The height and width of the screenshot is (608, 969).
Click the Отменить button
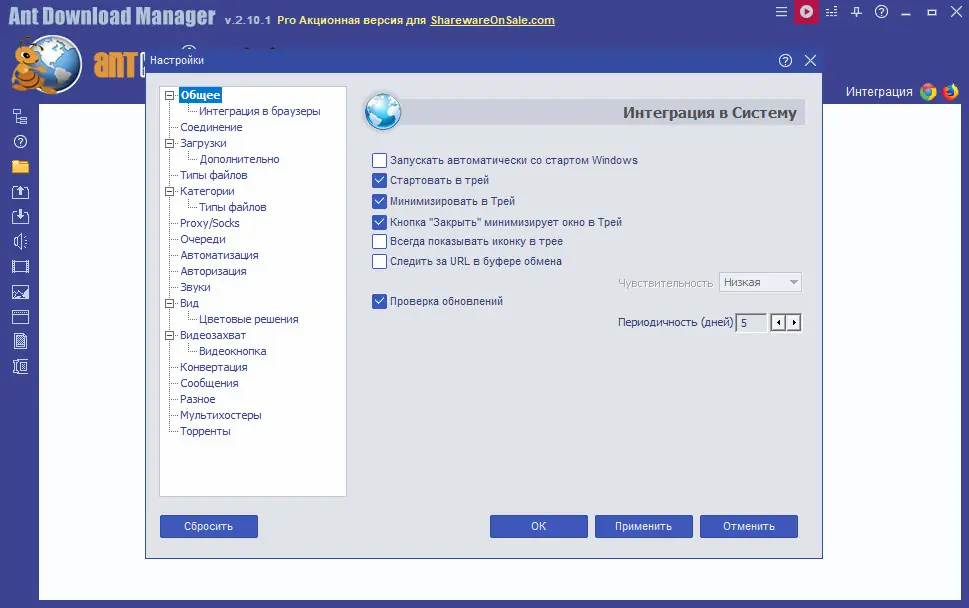tap(749, 526)
